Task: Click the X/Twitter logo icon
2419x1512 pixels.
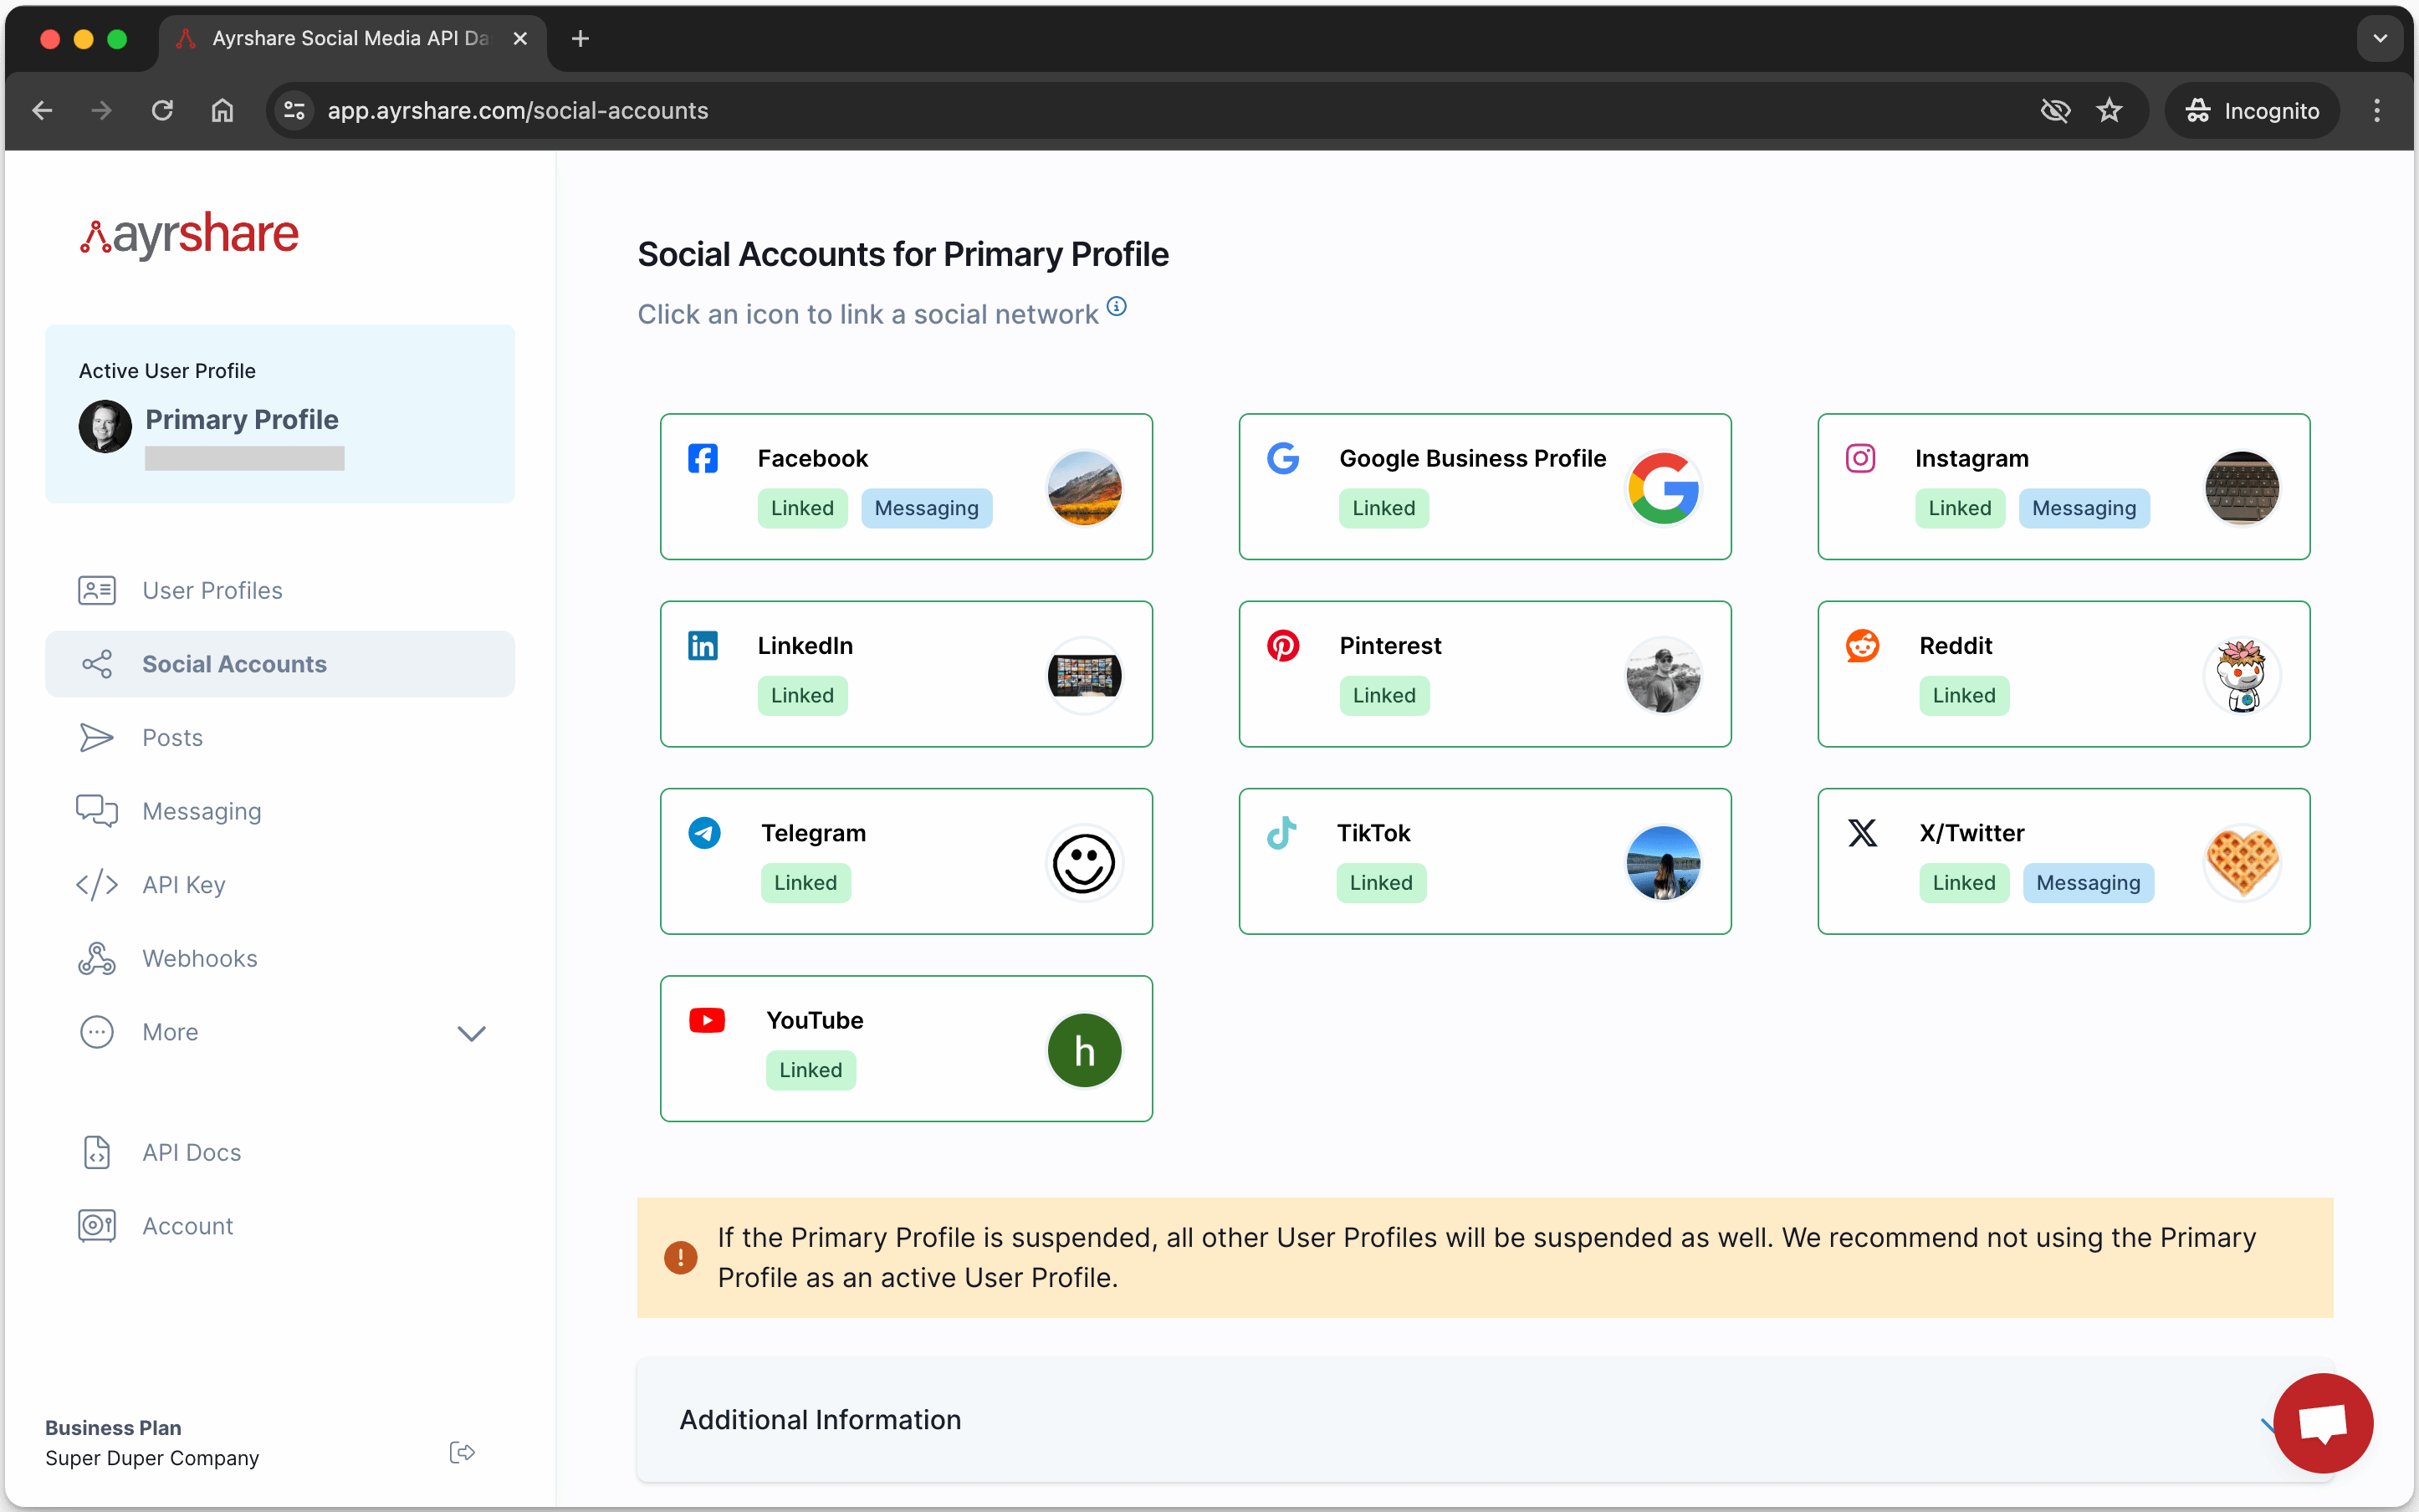Action: 1862,832
